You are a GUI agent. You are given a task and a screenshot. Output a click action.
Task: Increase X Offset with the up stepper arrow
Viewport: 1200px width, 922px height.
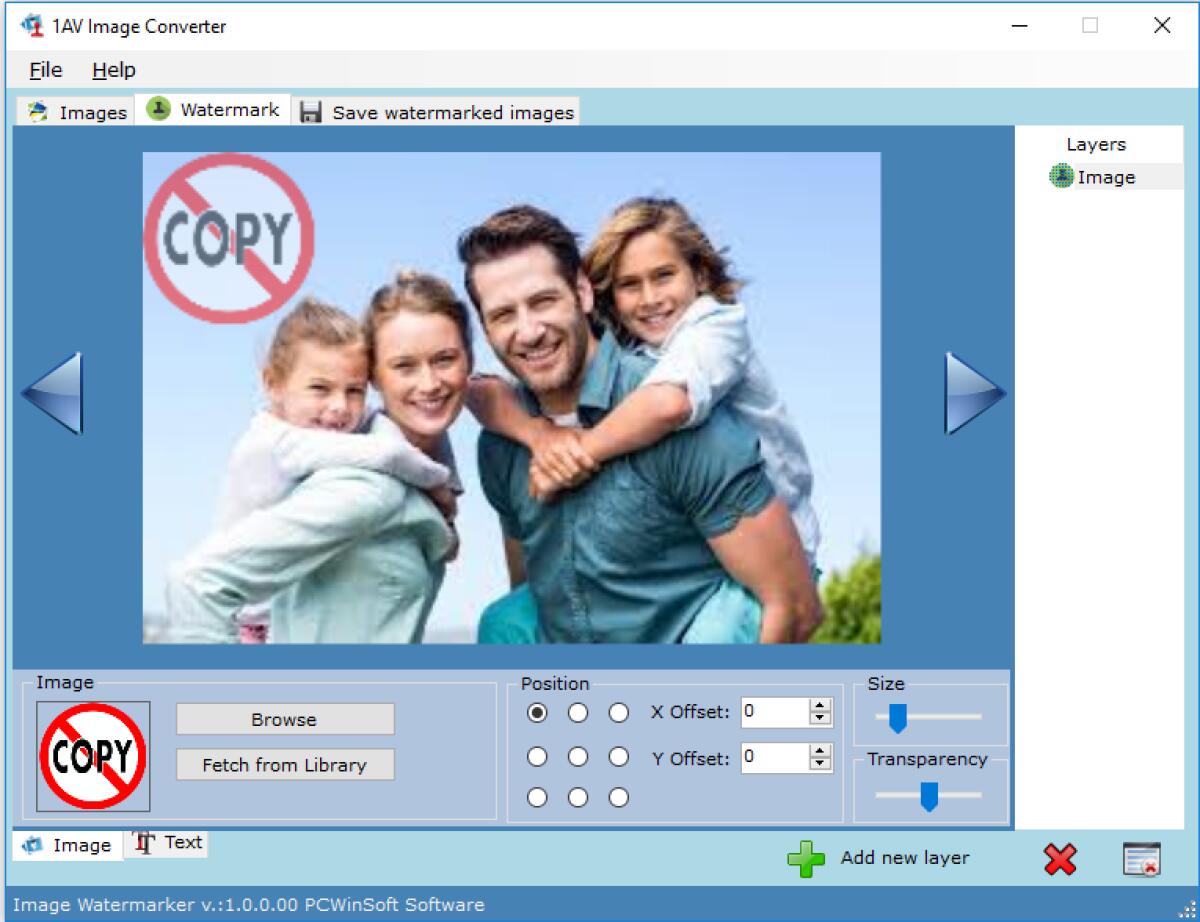820,706
